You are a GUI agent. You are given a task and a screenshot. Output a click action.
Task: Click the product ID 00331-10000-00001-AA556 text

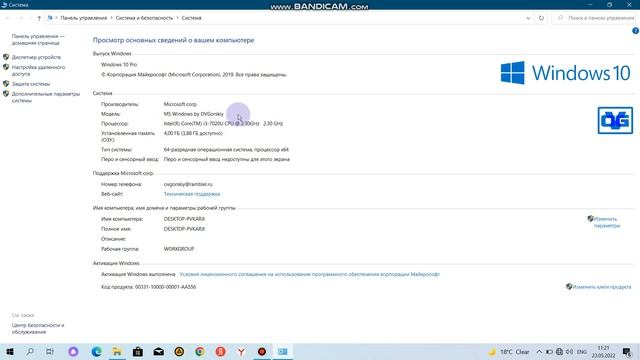[165, 287]
